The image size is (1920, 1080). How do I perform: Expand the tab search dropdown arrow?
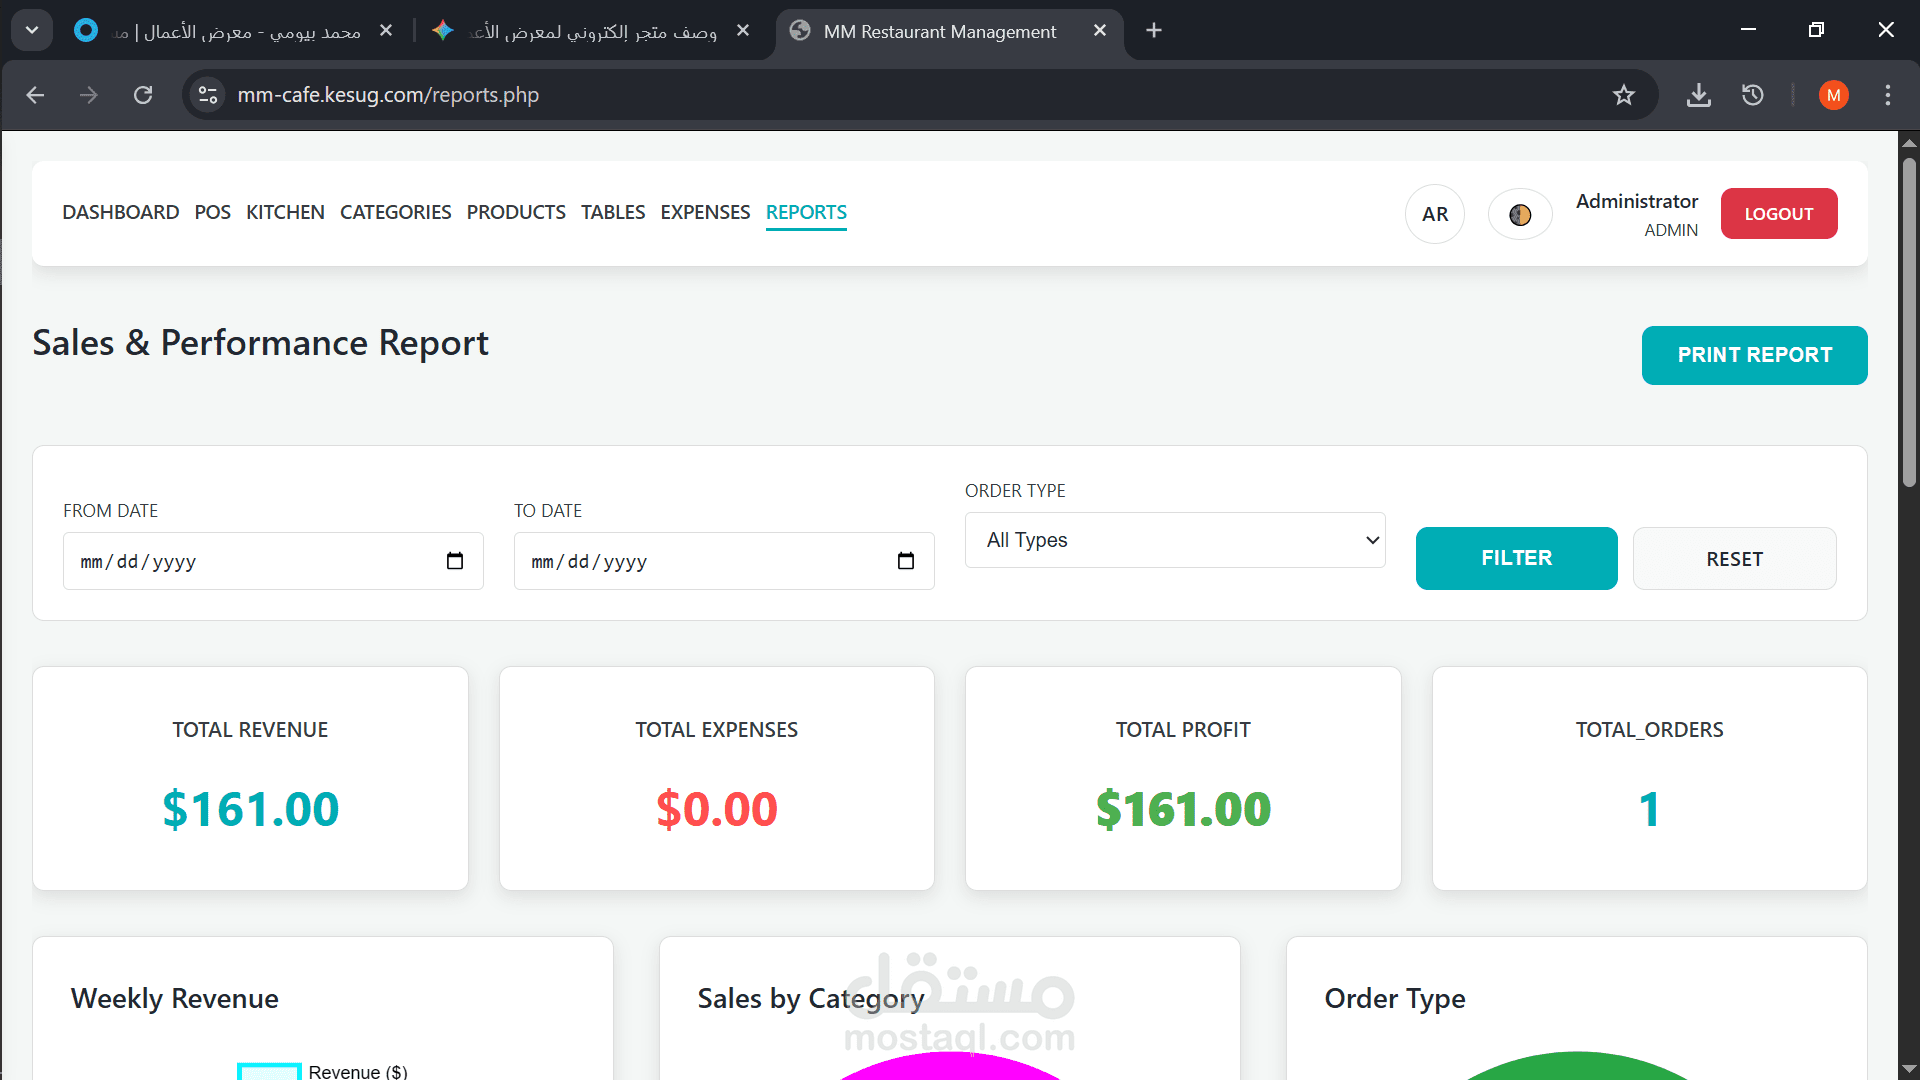click(x=32, y=31)
